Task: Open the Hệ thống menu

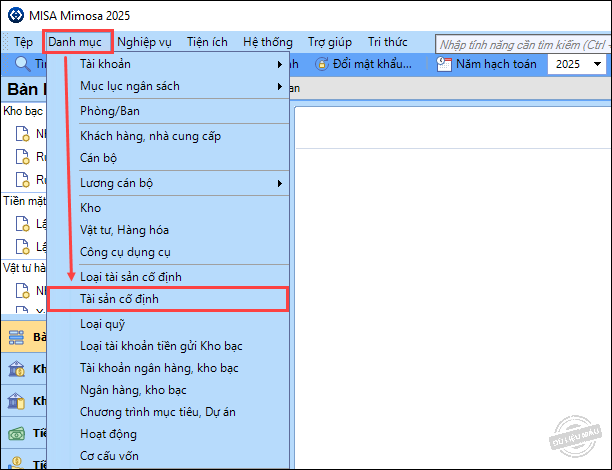Action: click(x=267, y=42)
